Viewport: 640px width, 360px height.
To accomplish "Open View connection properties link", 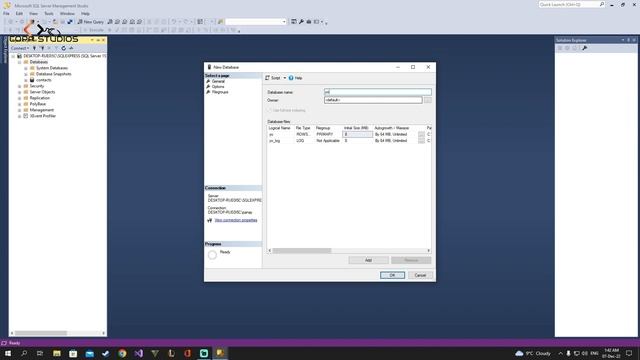I will [x=236, y=220].
